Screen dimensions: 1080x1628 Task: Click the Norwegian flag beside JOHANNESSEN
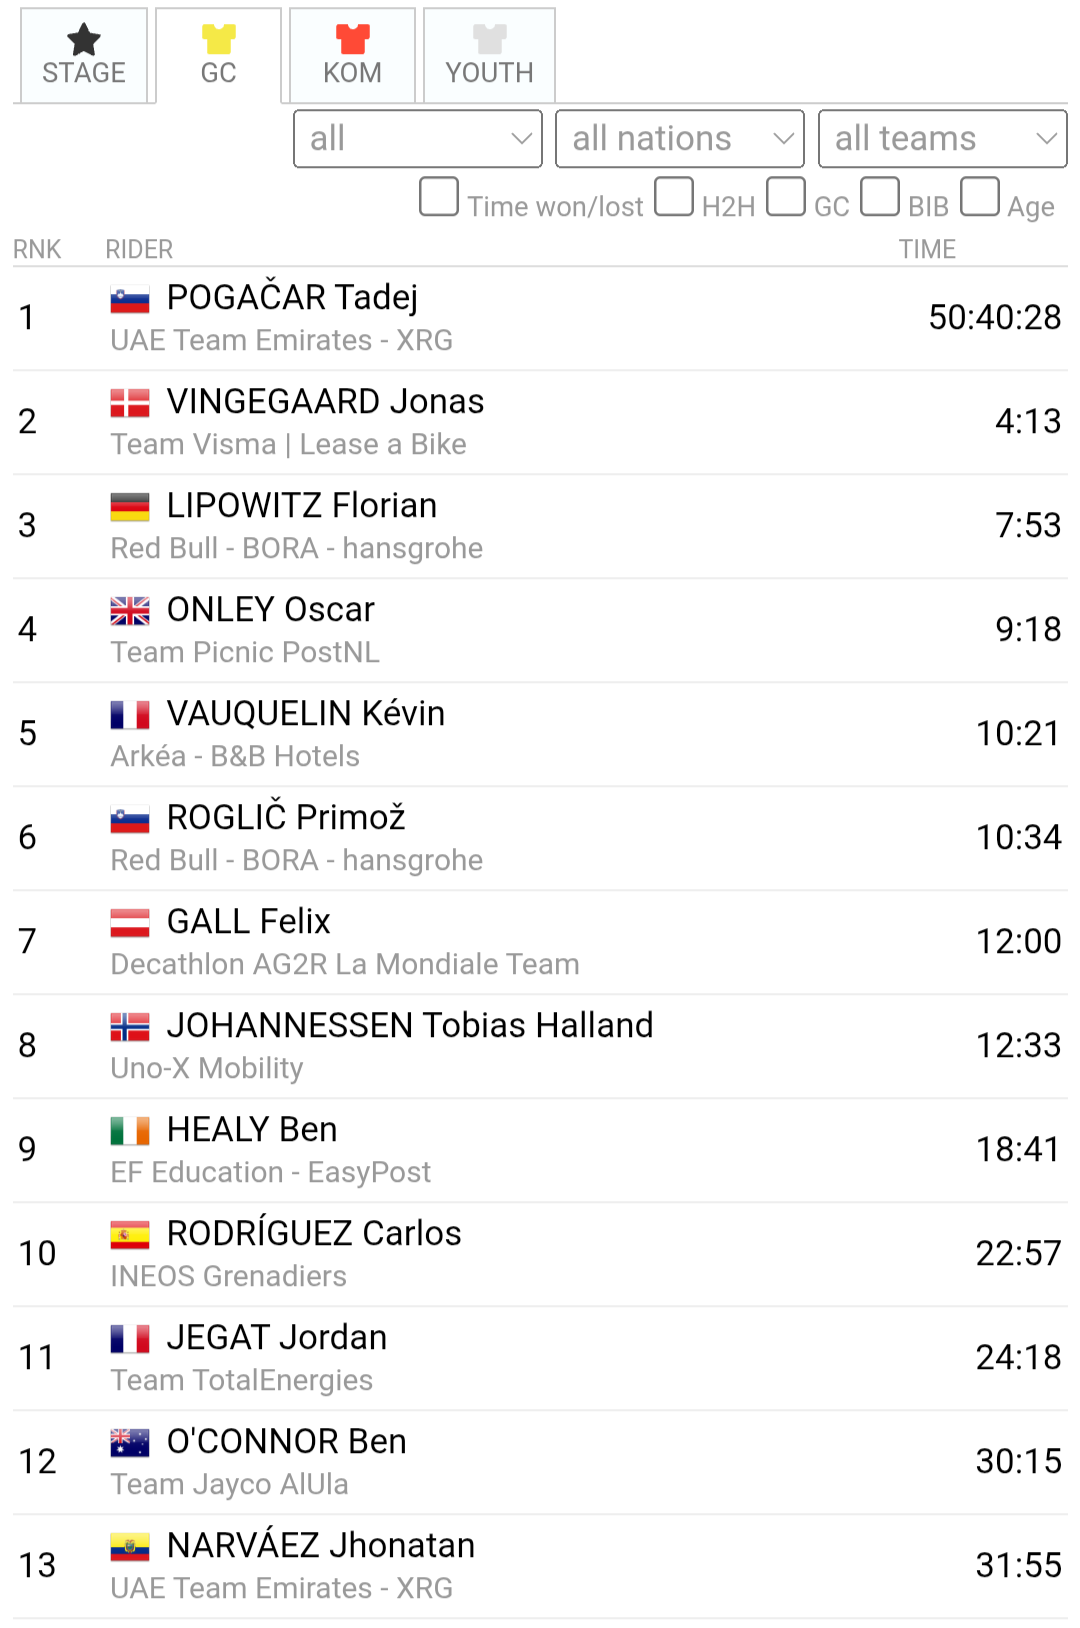click(x=130, y=1027)
